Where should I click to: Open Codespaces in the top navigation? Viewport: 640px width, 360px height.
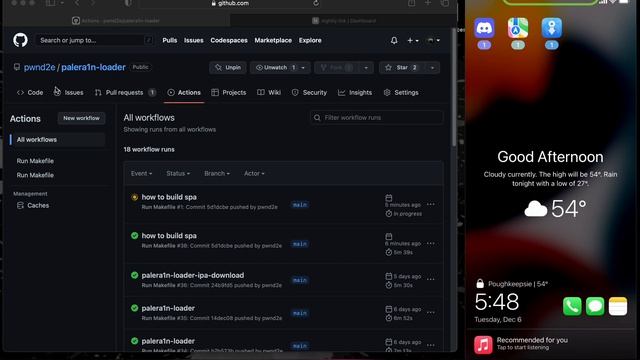pos(229,40)
